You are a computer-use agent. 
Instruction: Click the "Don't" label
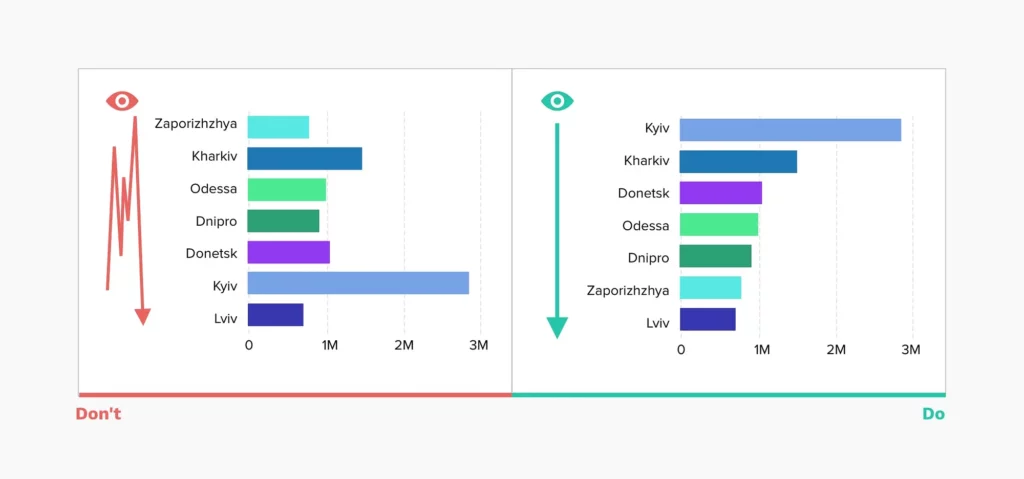pos(99,414)
